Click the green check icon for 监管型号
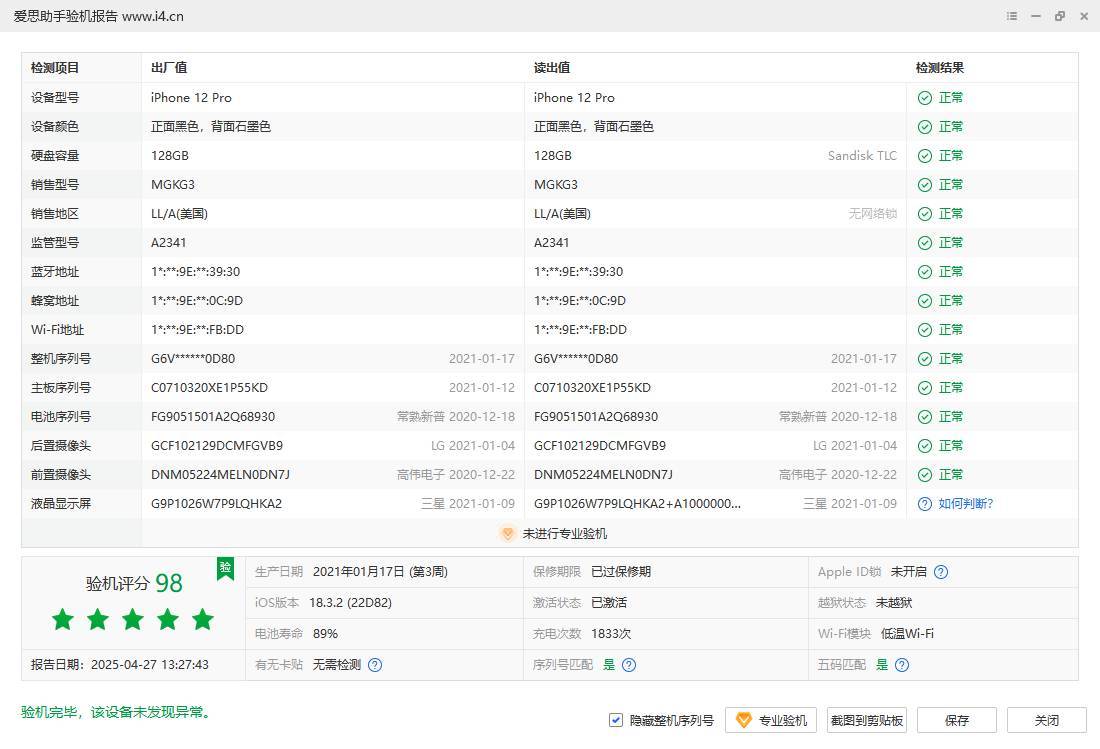The height and width of the screenshot is (749, 1100). click(x=925, y=243)
